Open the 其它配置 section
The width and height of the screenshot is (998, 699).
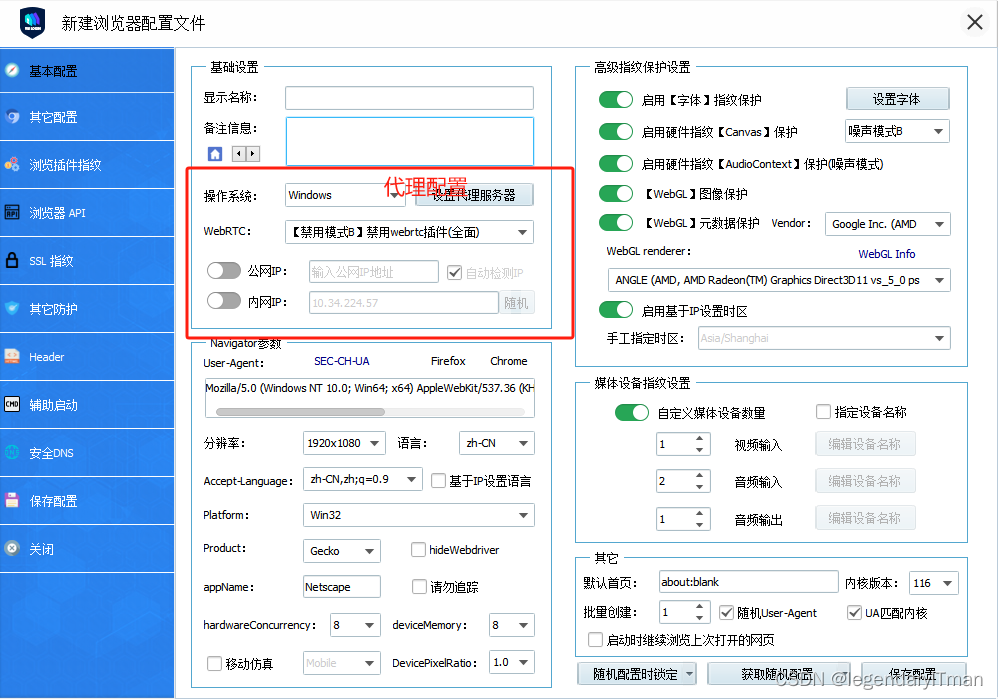tap(87, 117)
